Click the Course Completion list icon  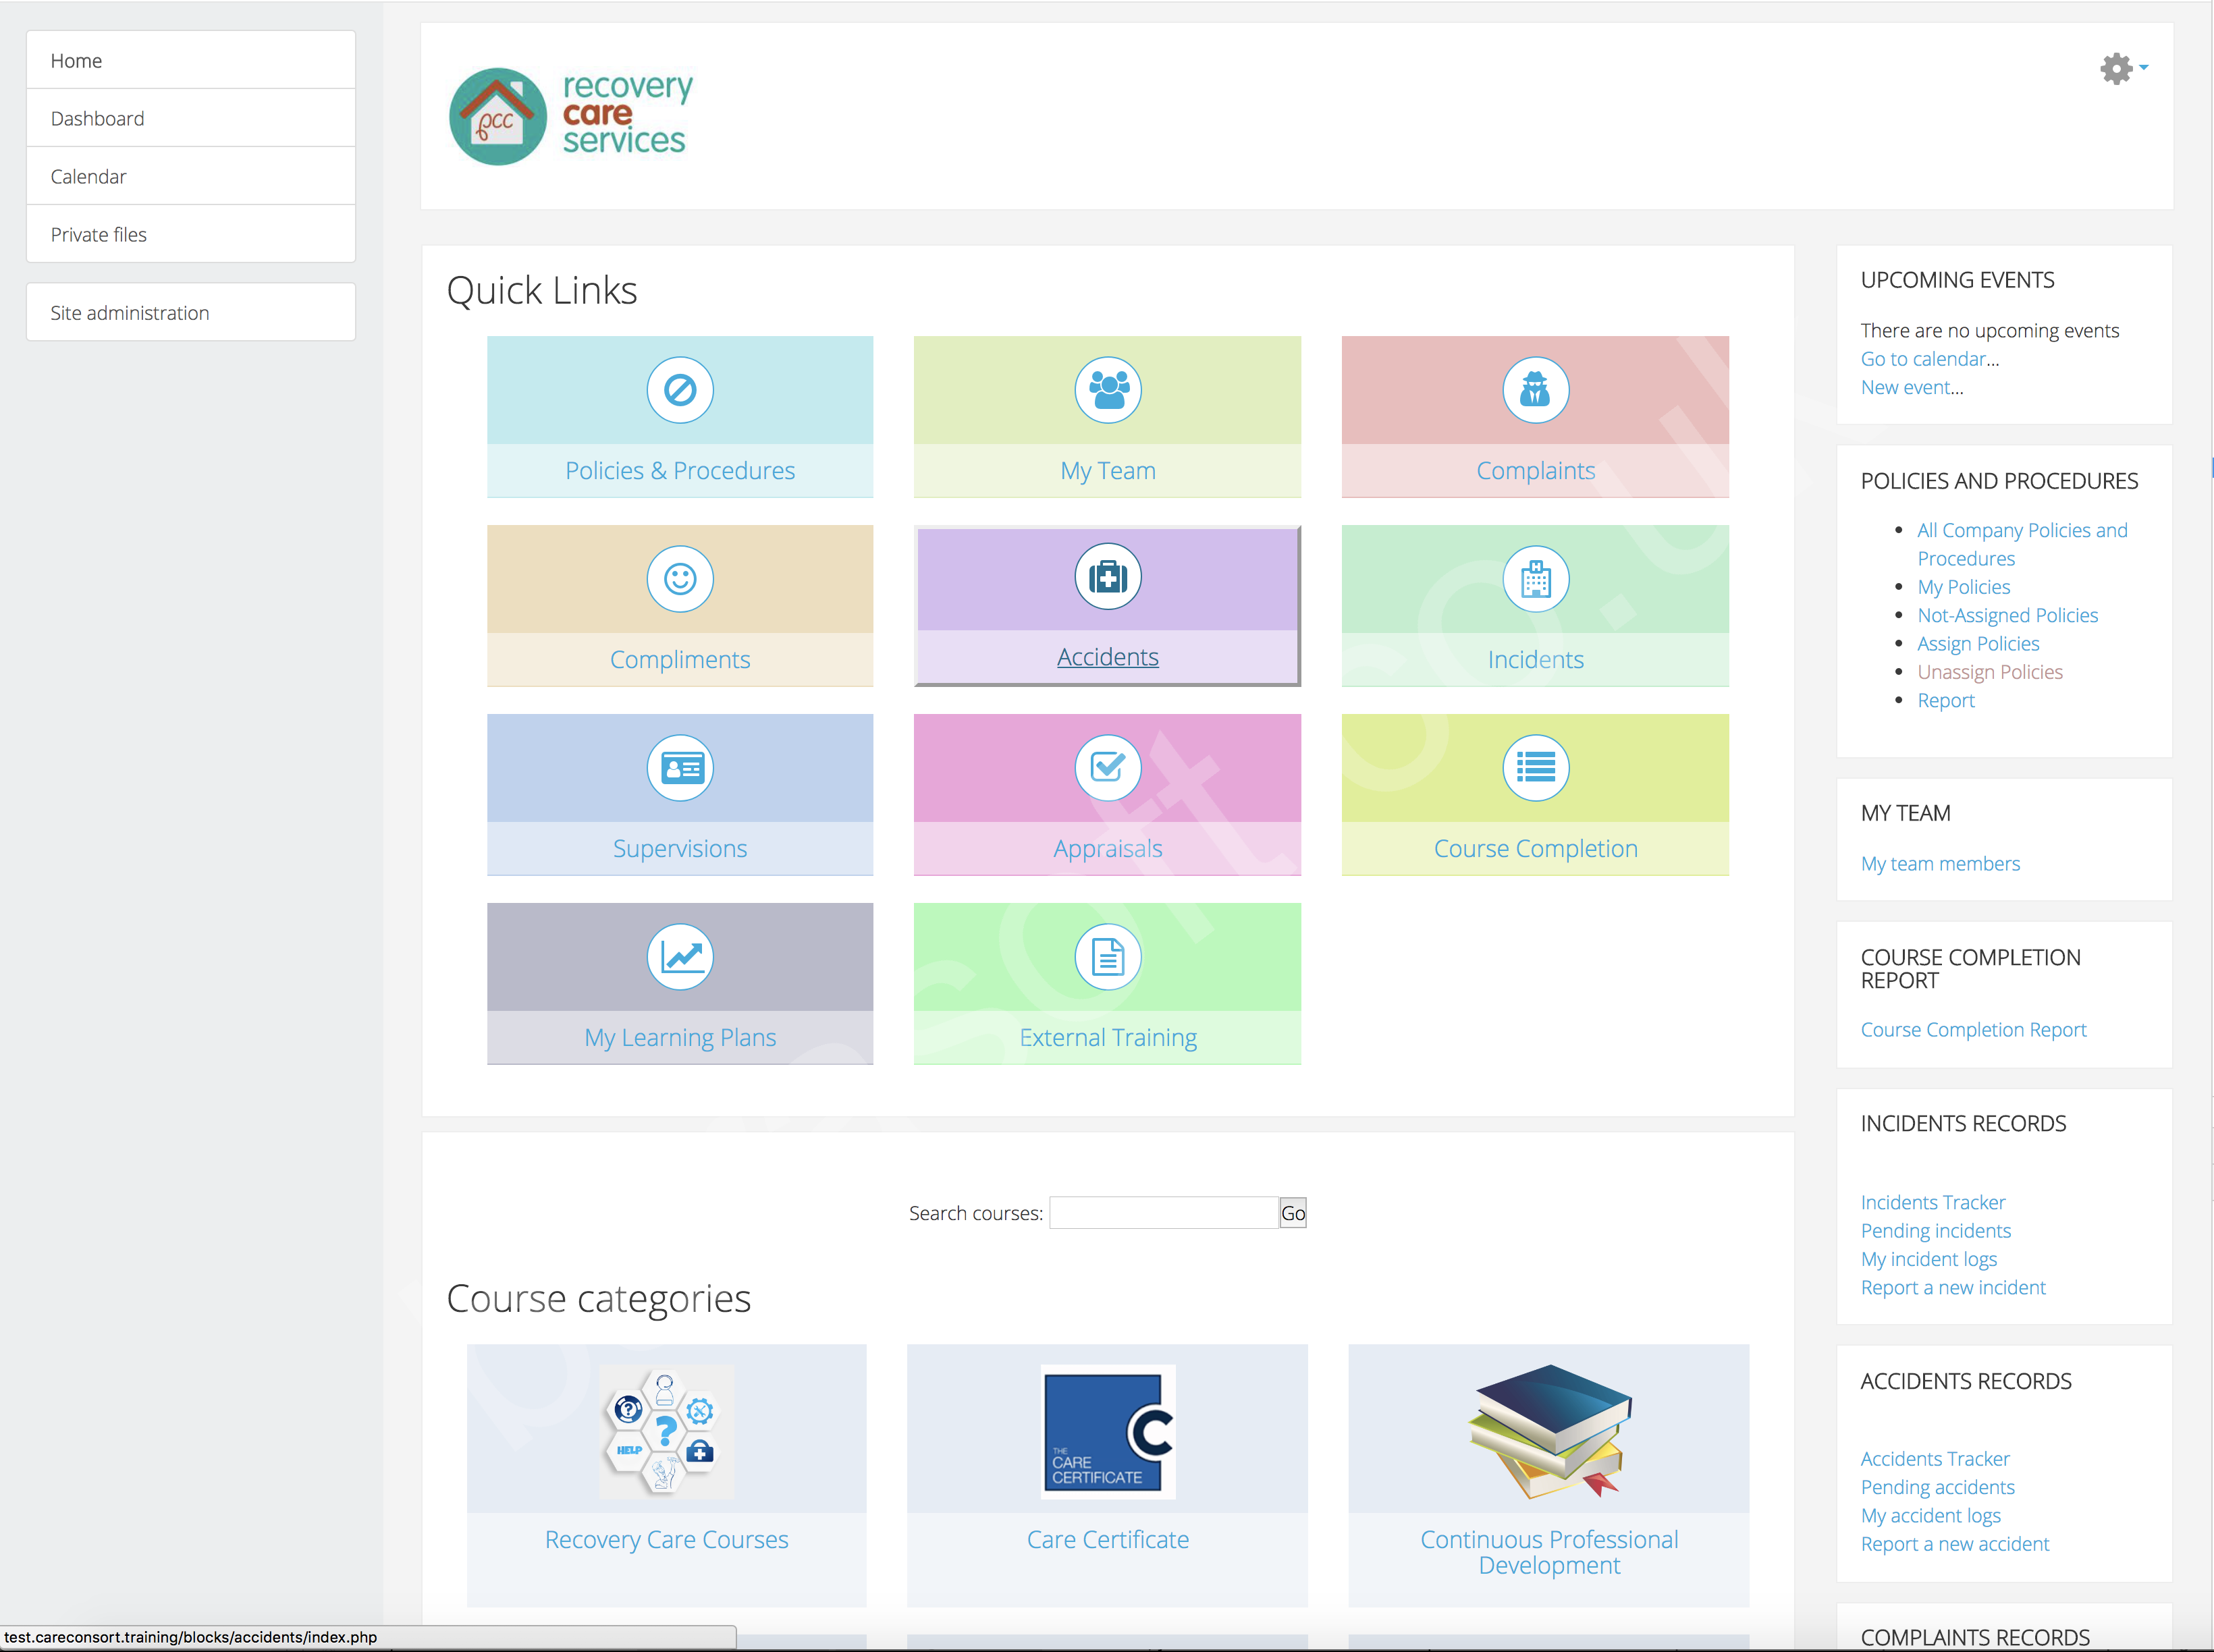1536,768
